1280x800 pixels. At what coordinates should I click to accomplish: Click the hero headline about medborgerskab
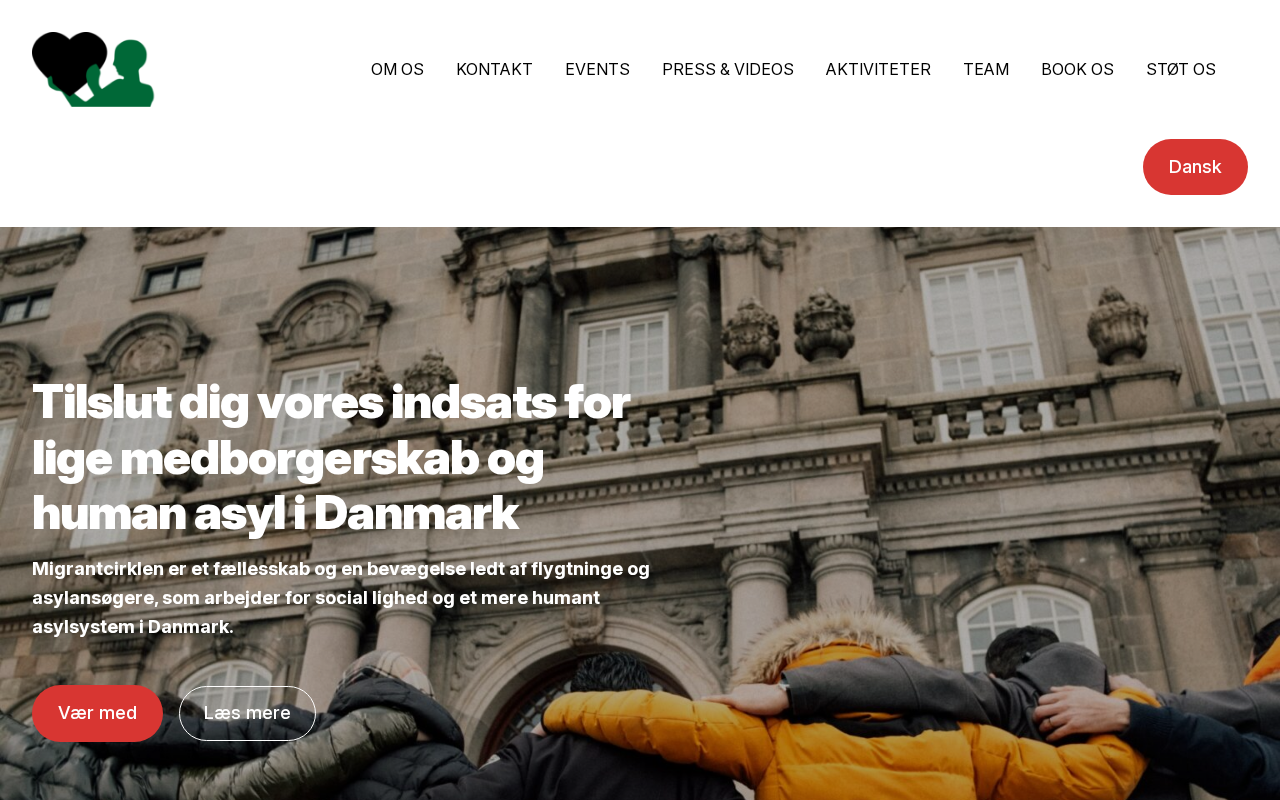pos(331,457)
